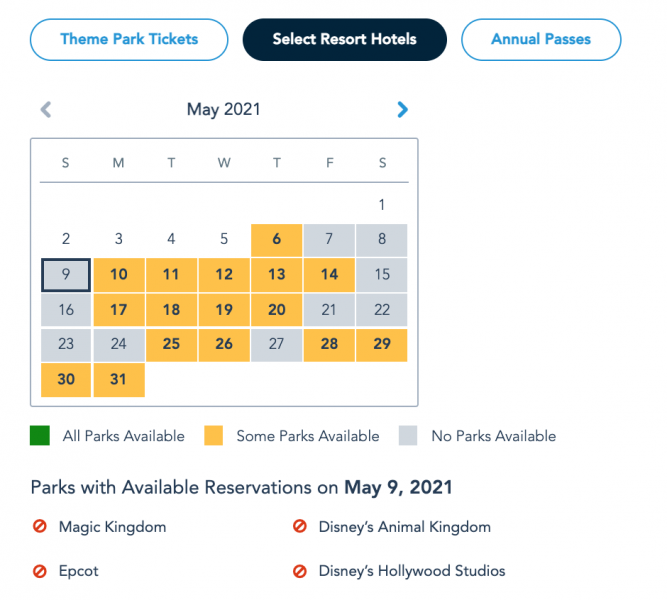
Task: Click unavailable icon beside Disney's Animal Kingdom
Action: [299, 526]
